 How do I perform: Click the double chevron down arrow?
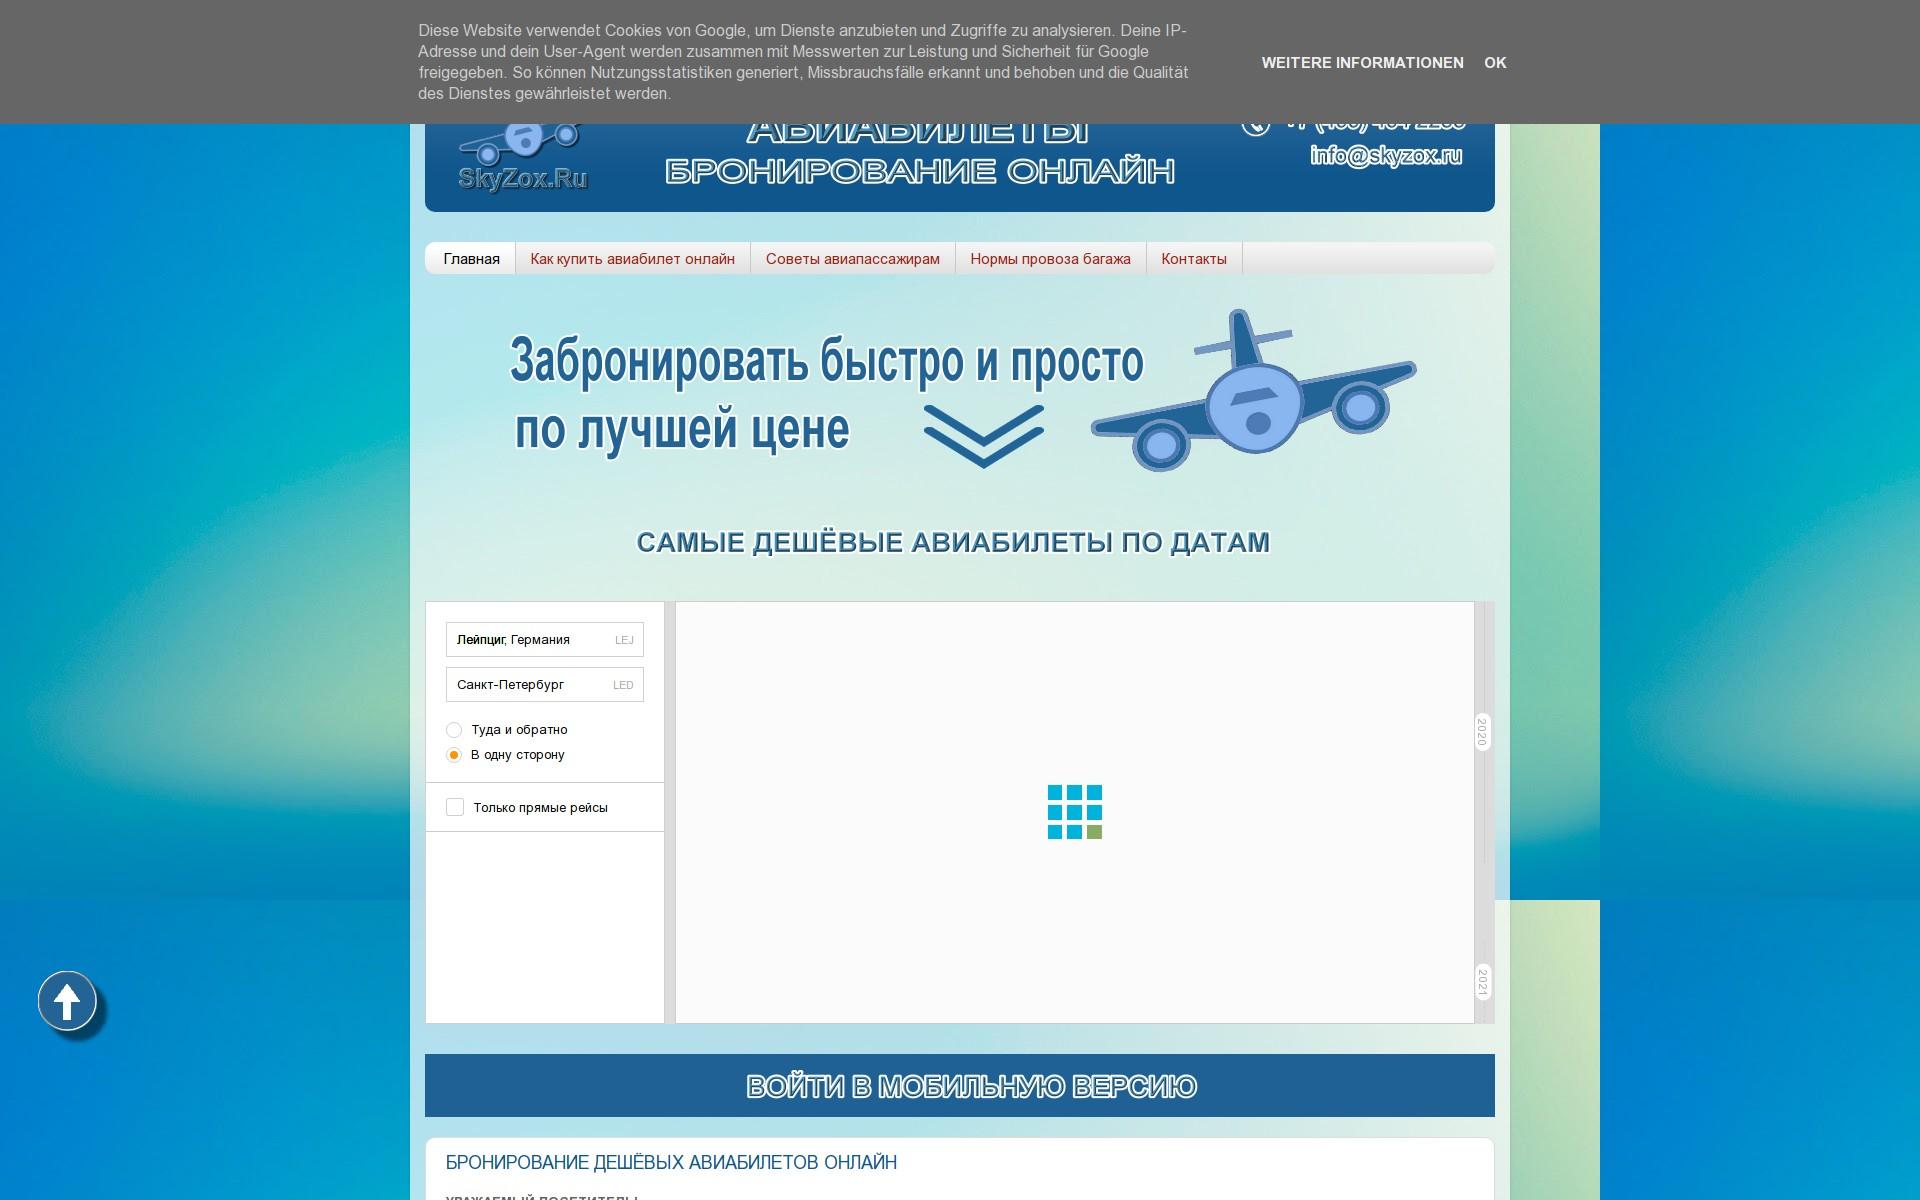click(983, 435)
